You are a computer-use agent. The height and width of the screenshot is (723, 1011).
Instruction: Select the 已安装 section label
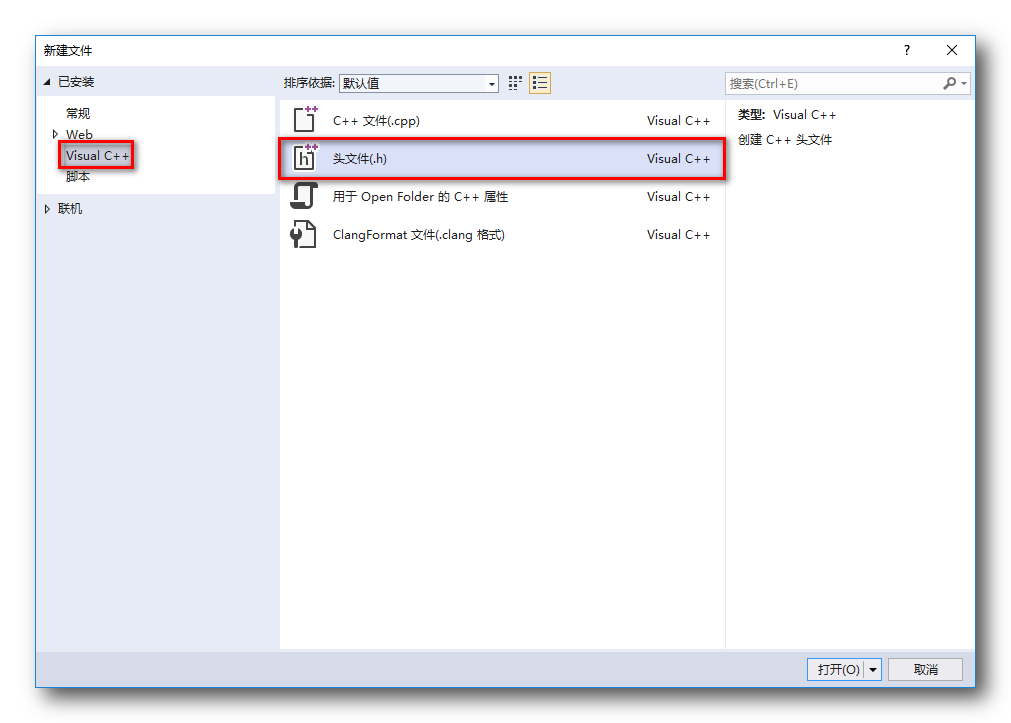click(x=76, y=82)
